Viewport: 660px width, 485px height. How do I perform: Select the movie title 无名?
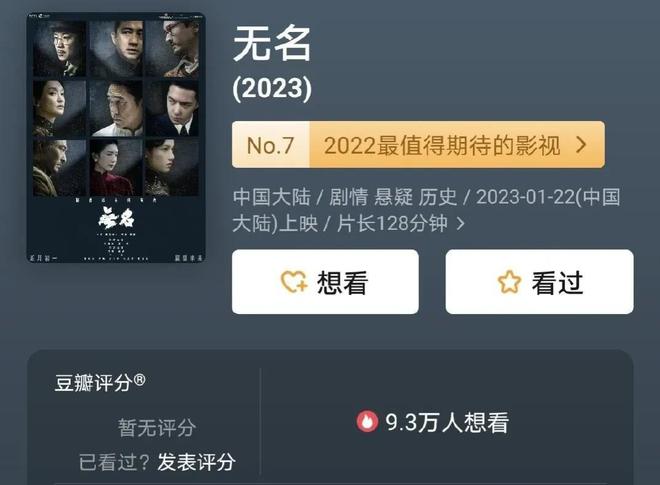[x=272, y=43]
